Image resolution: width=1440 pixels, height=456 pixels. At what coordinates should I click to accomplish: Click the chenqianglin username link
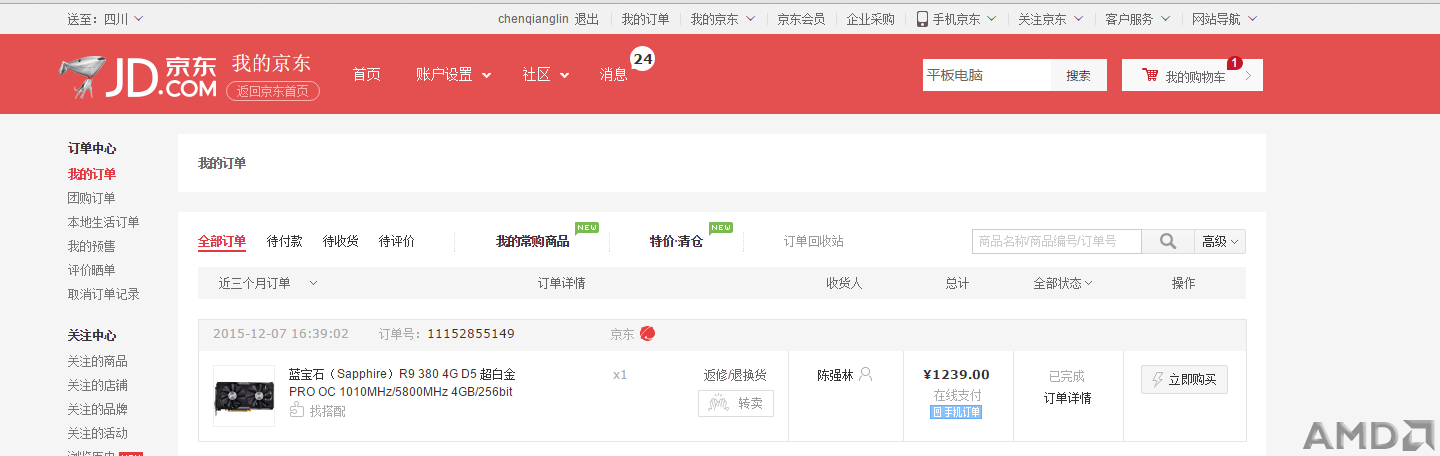coord(533,19)
